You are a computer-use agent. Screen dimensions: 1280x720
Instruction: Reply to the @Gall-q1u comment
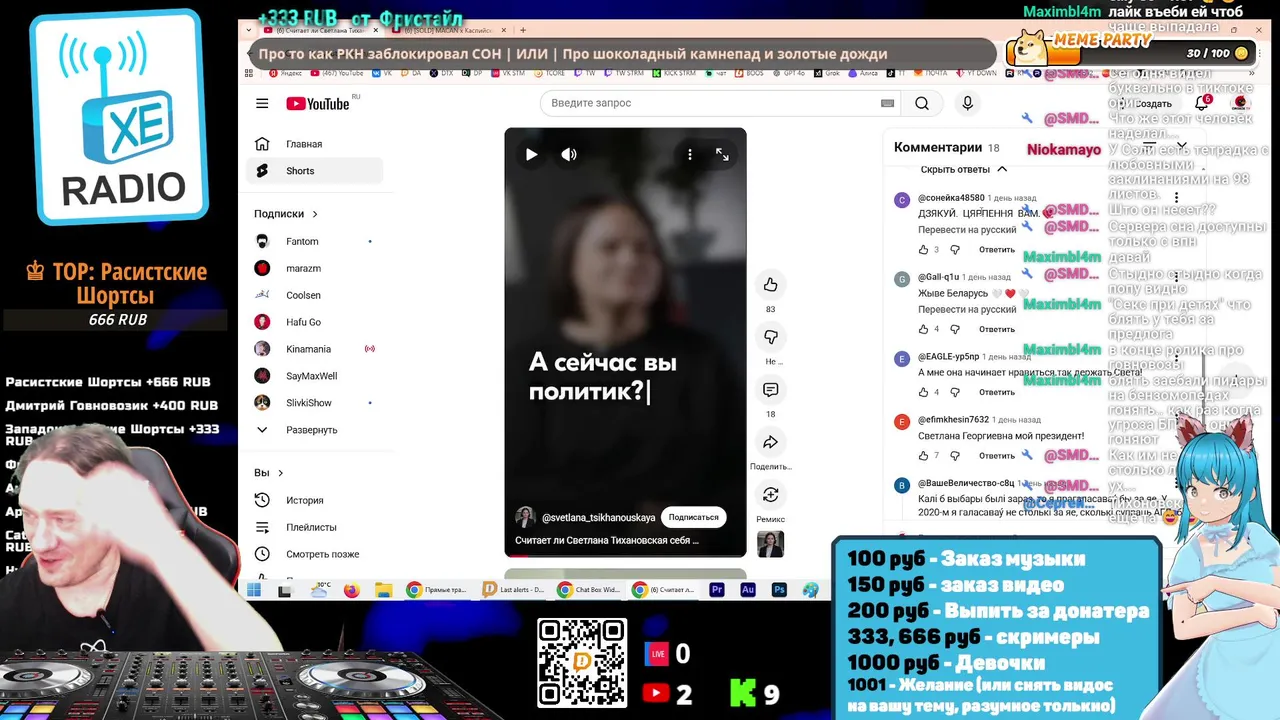point(997,329)
